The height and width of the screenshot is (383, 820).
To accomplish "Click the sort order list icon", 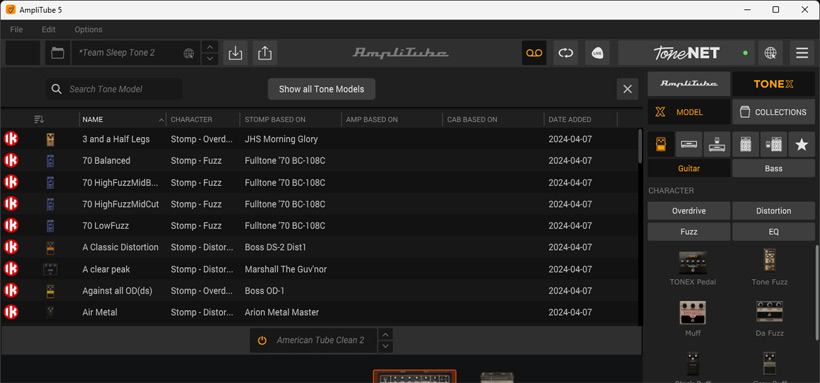I will tap(39, 119).
